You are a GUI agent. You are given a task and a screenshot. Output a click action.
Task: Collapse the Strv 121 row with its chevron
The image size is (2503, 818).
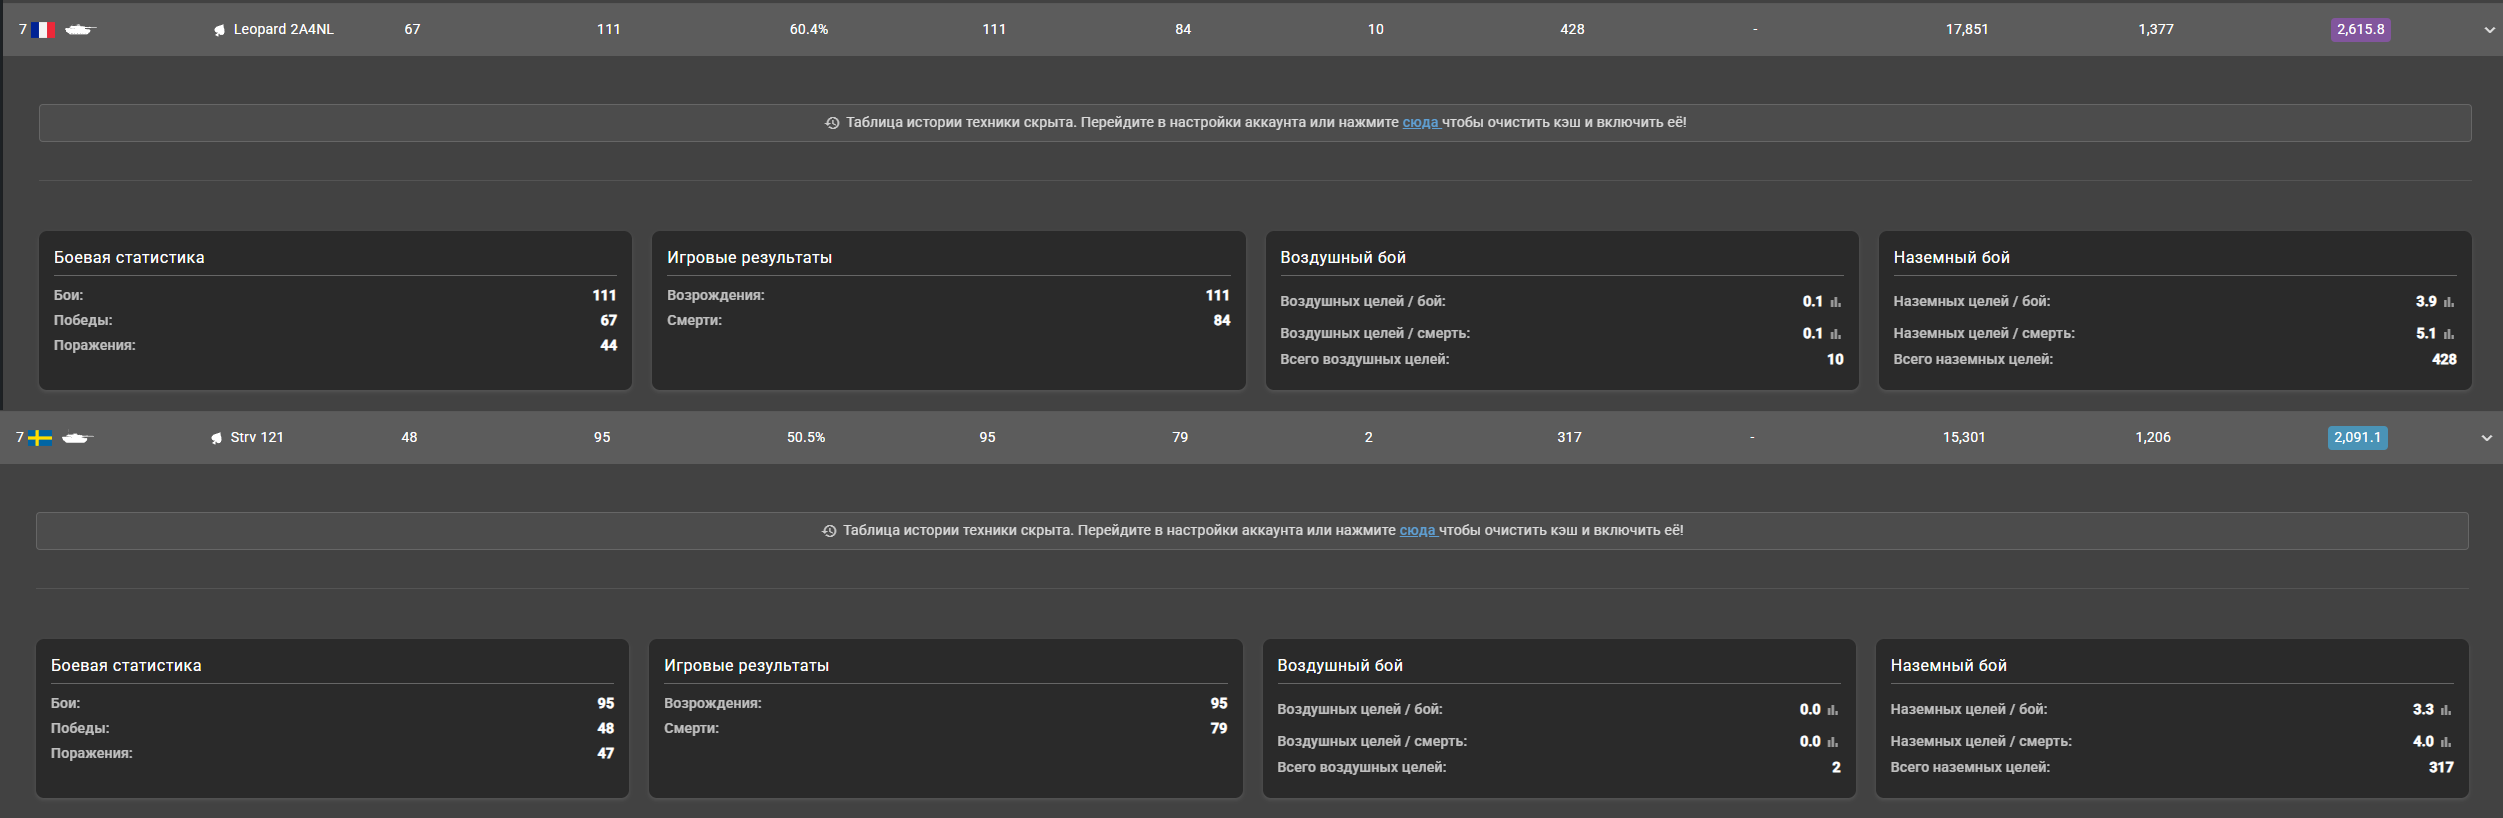(x=2486, y=438)
